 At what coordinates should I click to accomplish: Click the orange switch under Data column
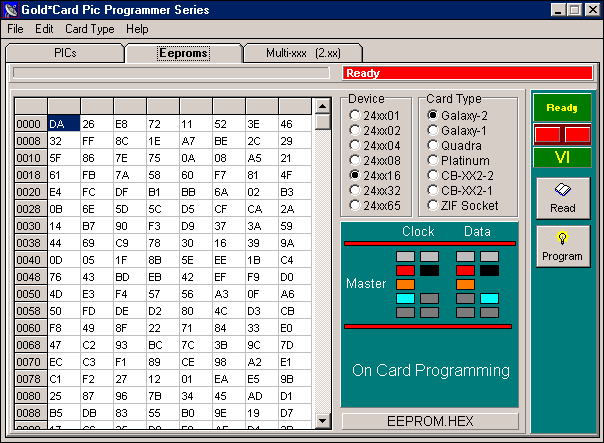pyautogui.click(x=465, y=285)
